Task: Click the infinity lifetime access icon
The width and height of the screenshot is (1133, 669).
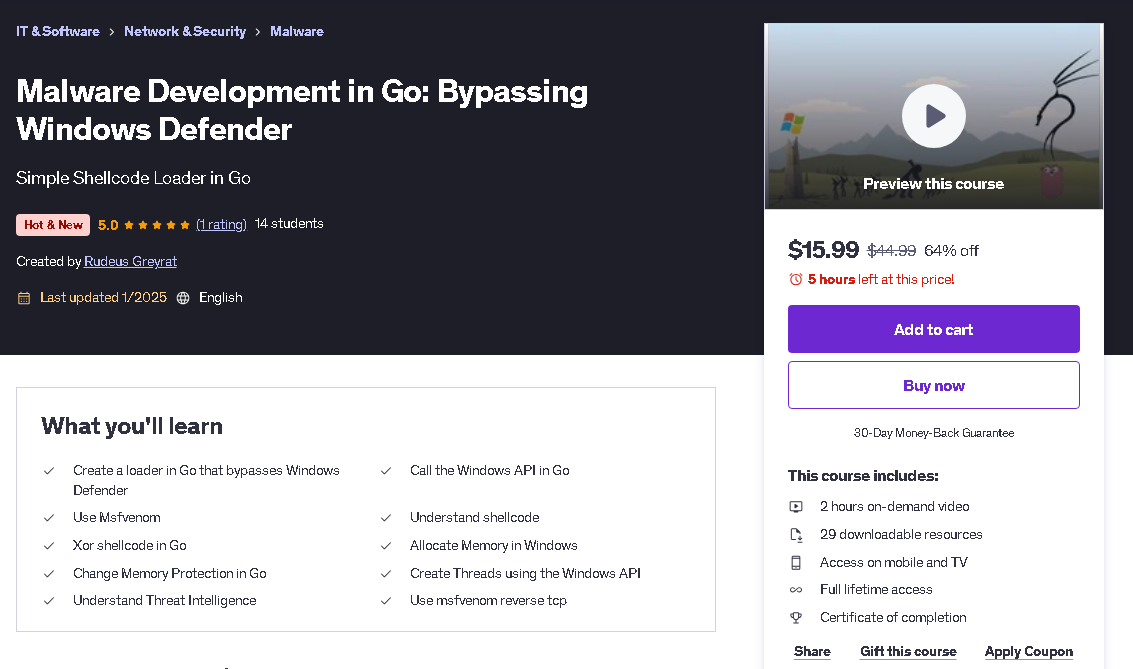Action: [796, 590]
